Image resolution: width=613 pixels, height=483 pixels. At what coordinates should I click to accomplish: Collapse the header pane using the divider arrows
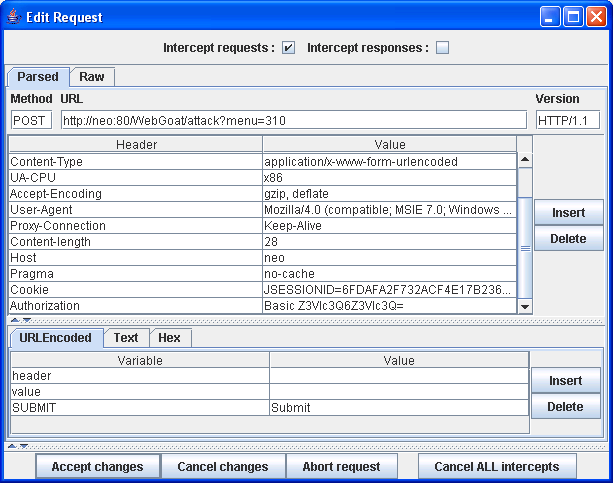click(14, 321)
